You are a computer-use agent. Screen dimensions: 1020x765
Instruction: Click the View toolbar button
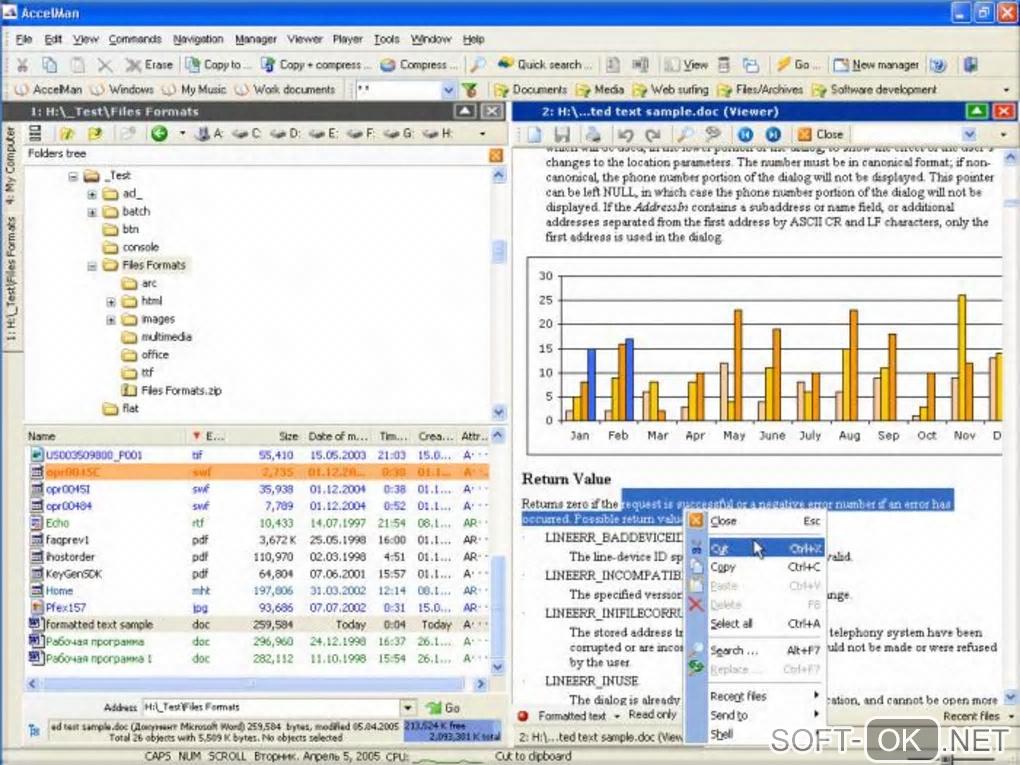click(686, 64)
